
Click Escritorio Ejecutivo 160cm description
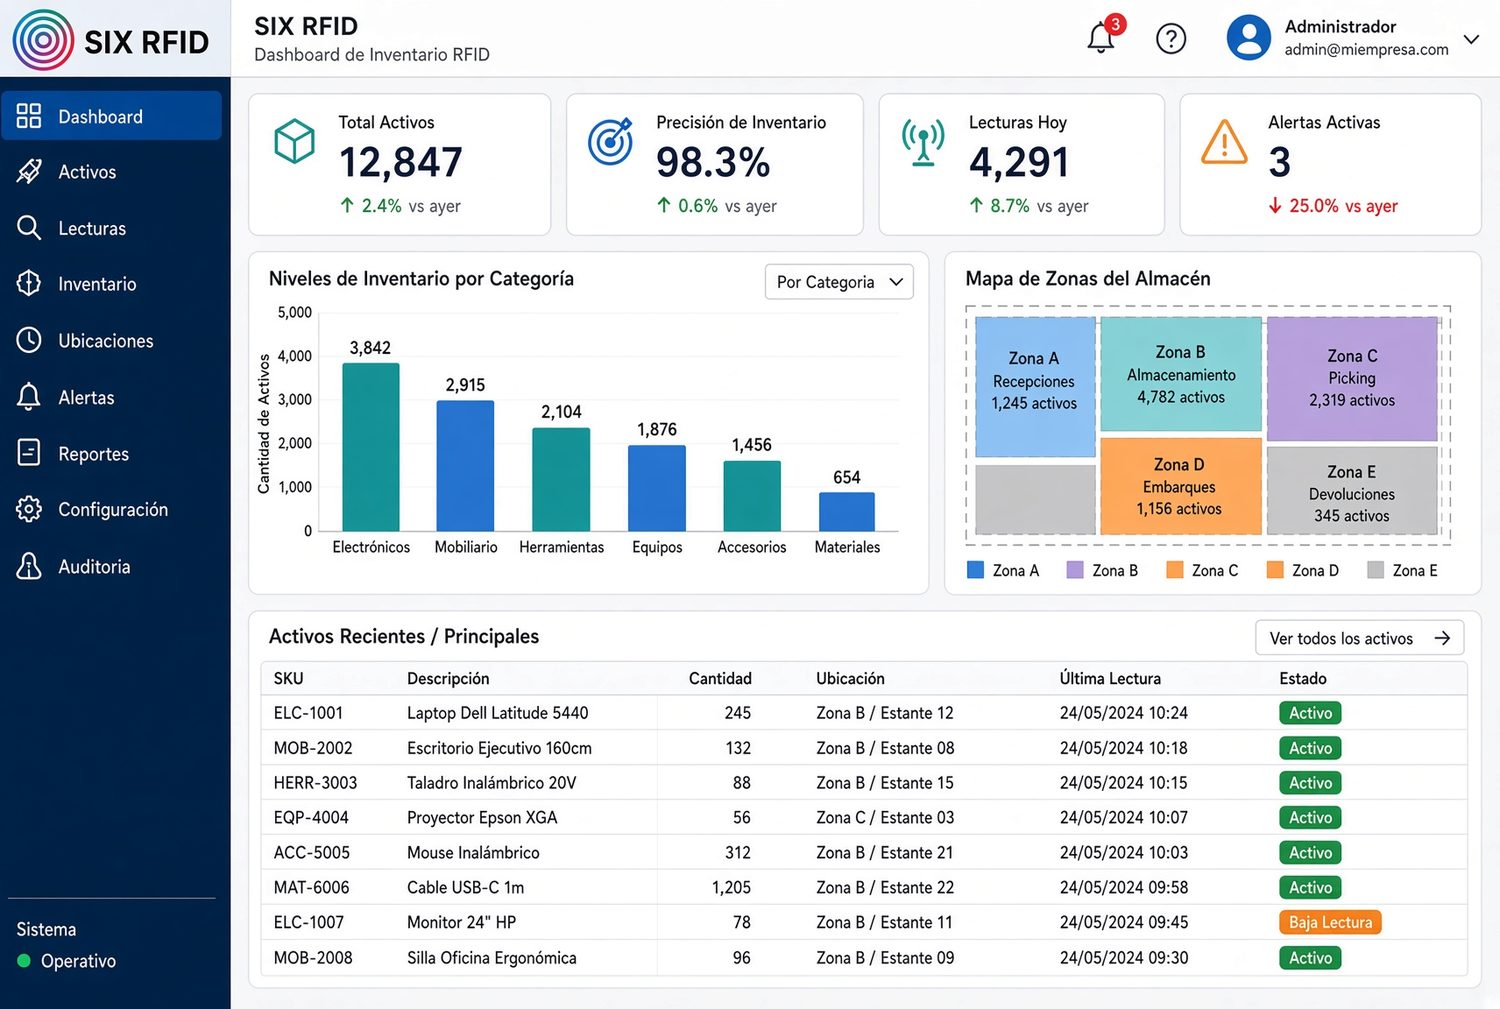tap(499, 748)
